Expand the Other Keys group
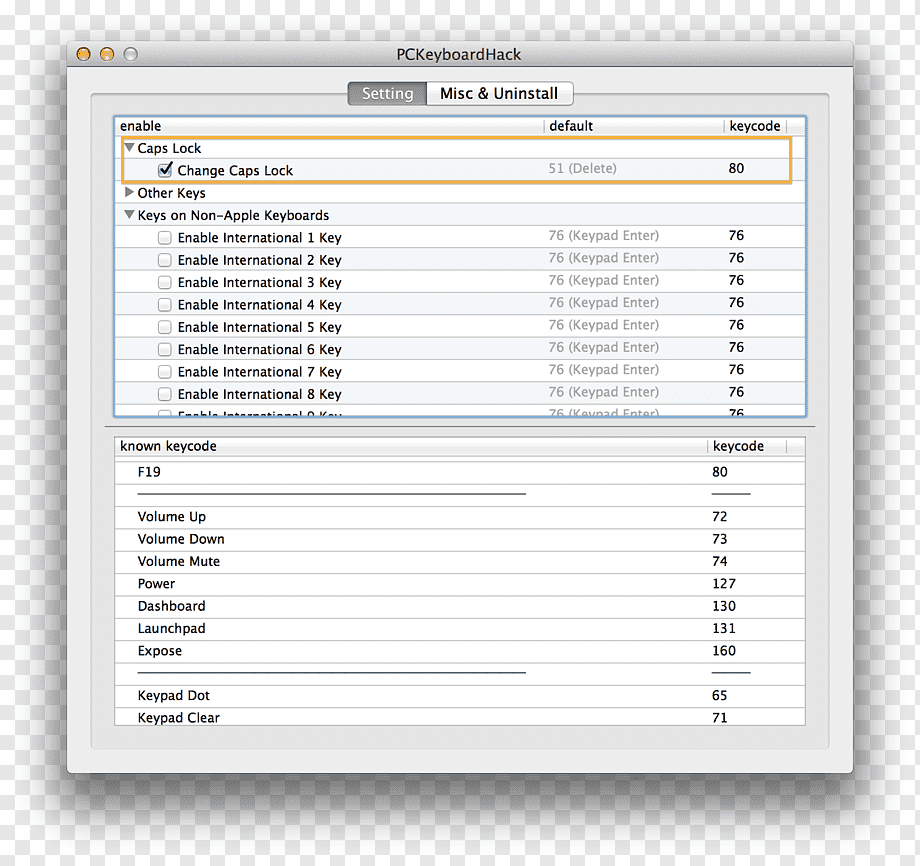The width and height of the screenshot is (920, 866). pos(130,192)
